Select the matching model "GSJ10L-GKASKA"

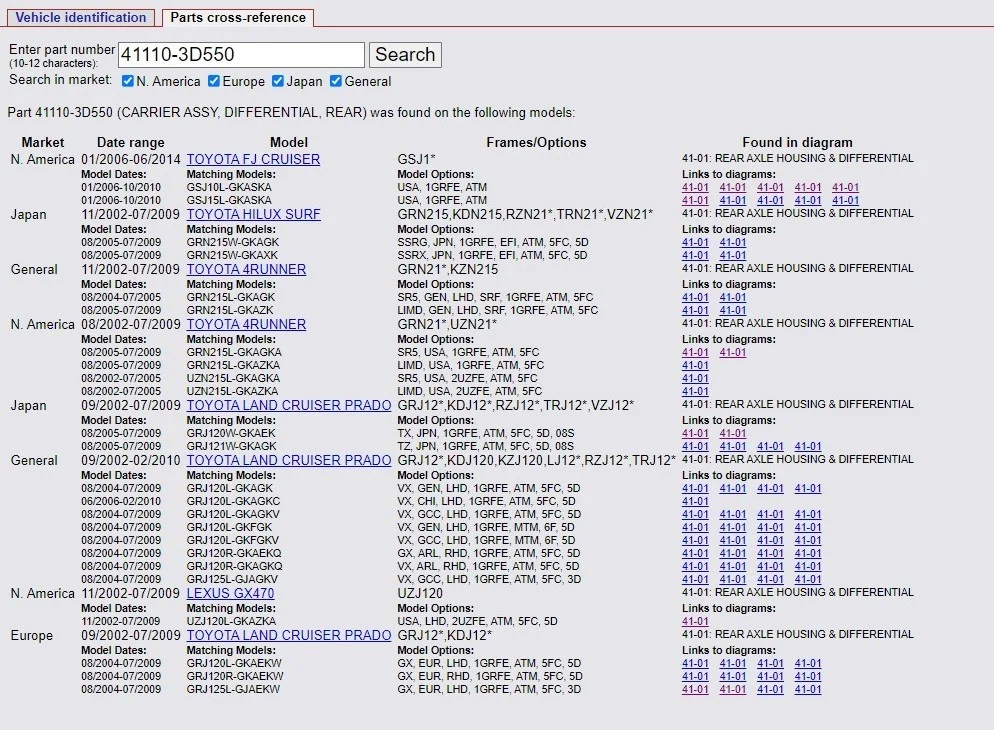[x=229, y=188]
